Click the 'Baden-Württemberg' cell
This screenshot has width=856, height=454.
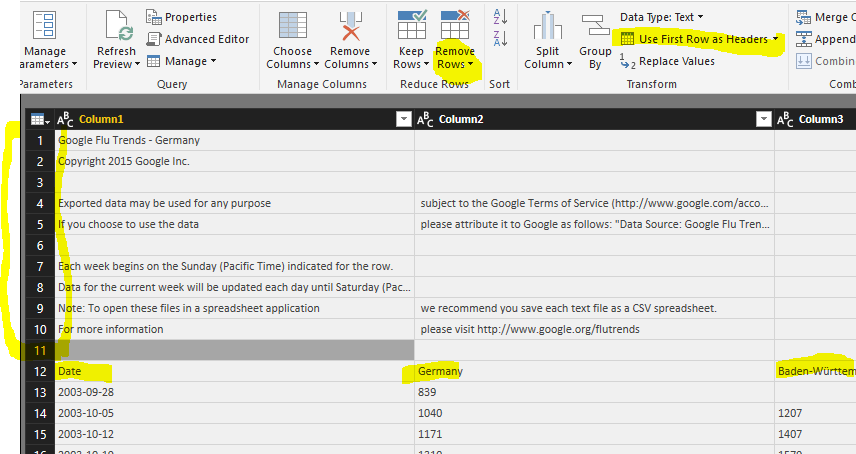pos(816,371)
